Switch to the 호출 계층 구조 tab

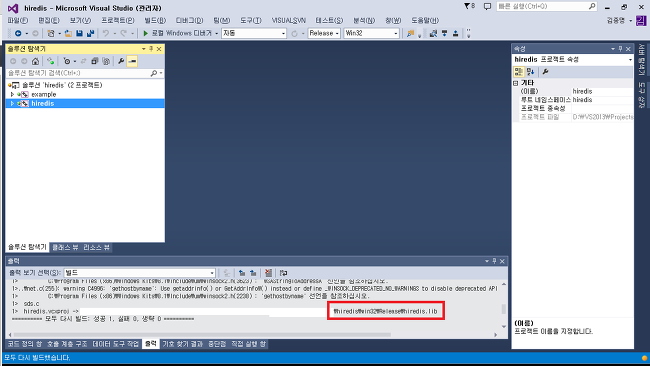[67, 344]
